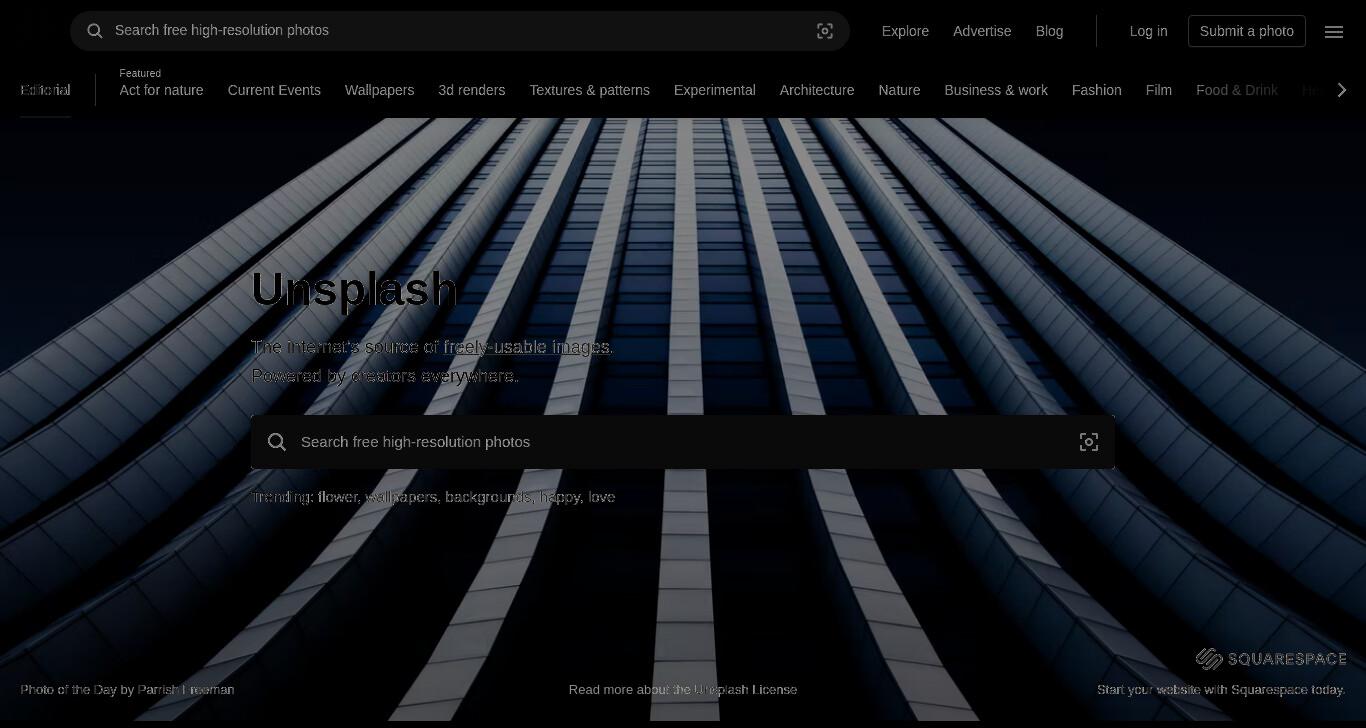The width and height of the screenshot is (1366, 728).
Task: Open the Advertise link
Action: point(982,31)
